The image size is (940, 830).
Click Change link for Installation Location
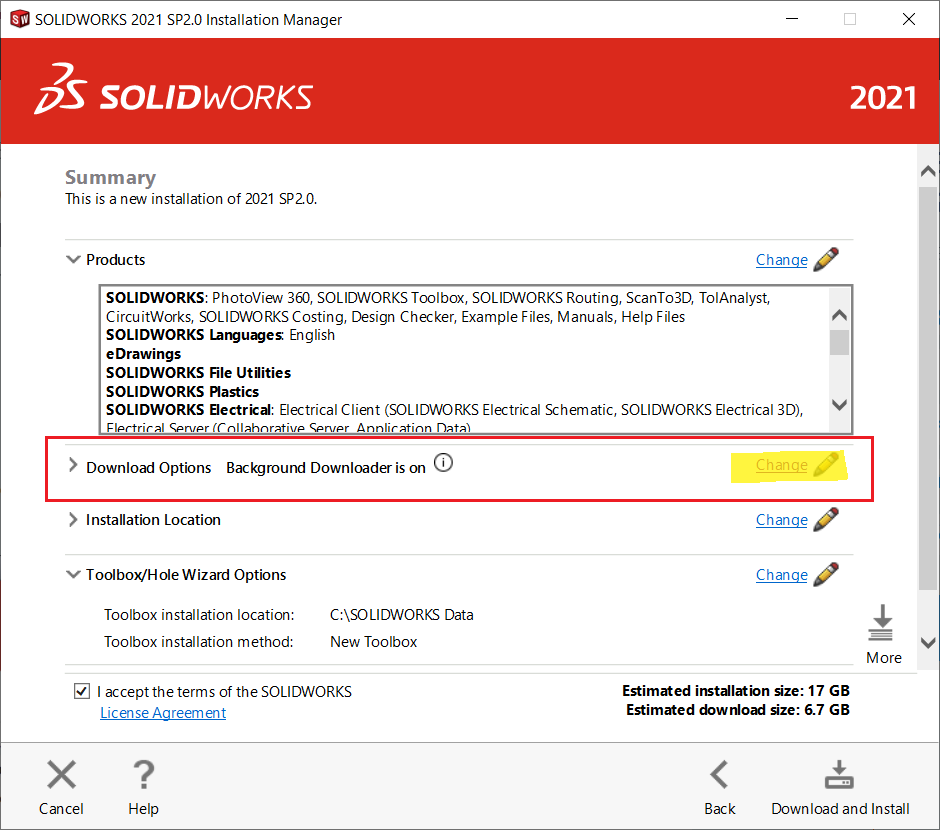pyautogui.click(x=781, y=520)
